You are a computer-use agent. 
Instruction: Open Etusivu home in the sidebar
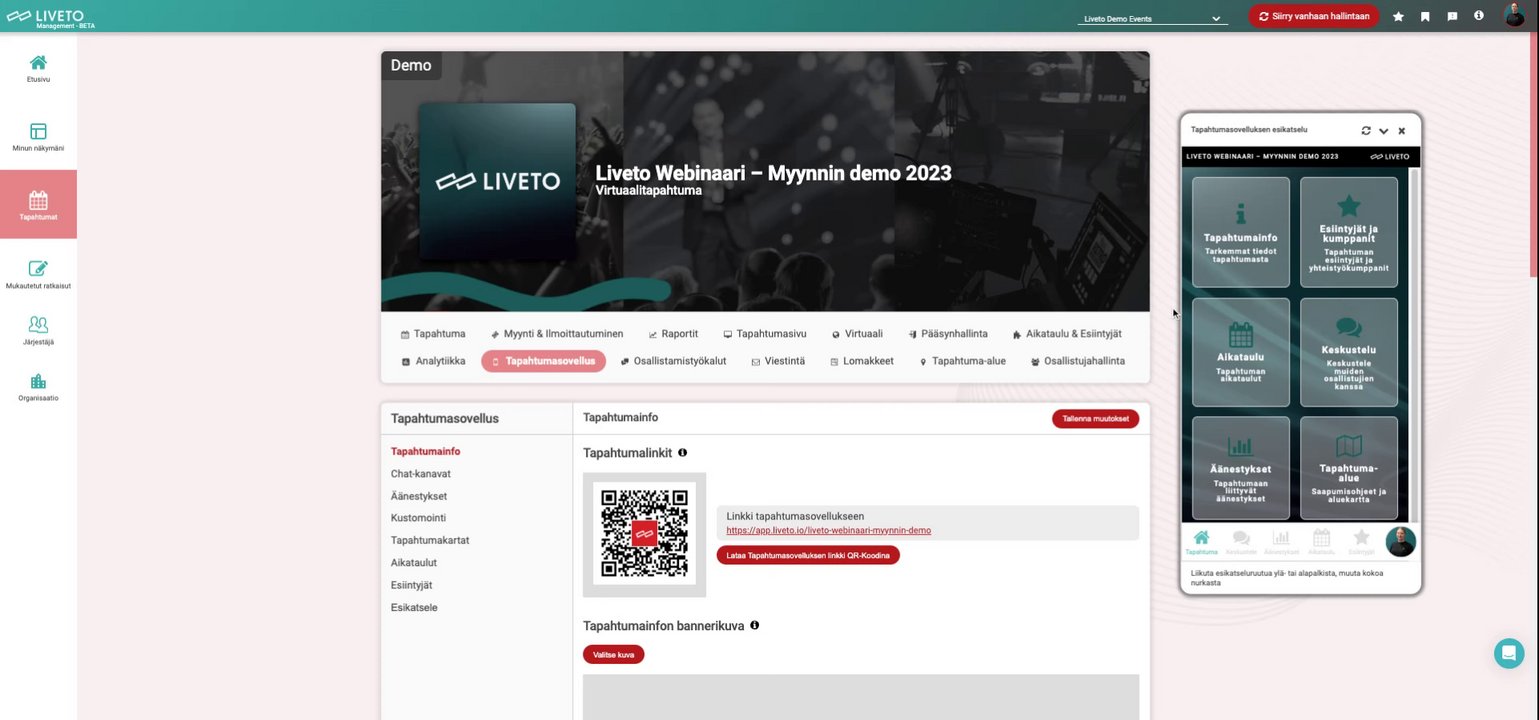(x=38, y=68)
